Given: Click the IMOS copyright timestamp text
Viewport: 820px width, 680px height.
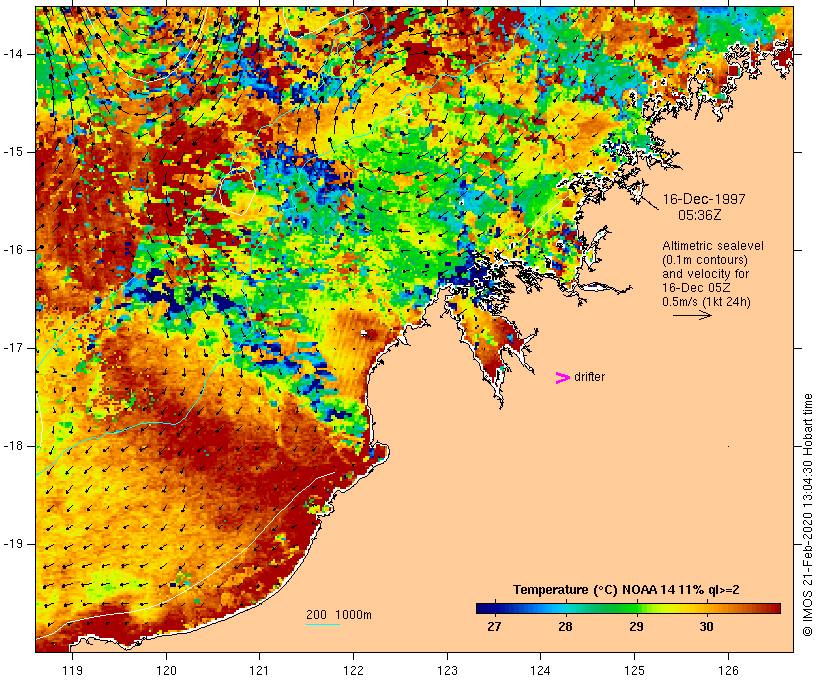Looking at the screenshot, I should [807, 515].
